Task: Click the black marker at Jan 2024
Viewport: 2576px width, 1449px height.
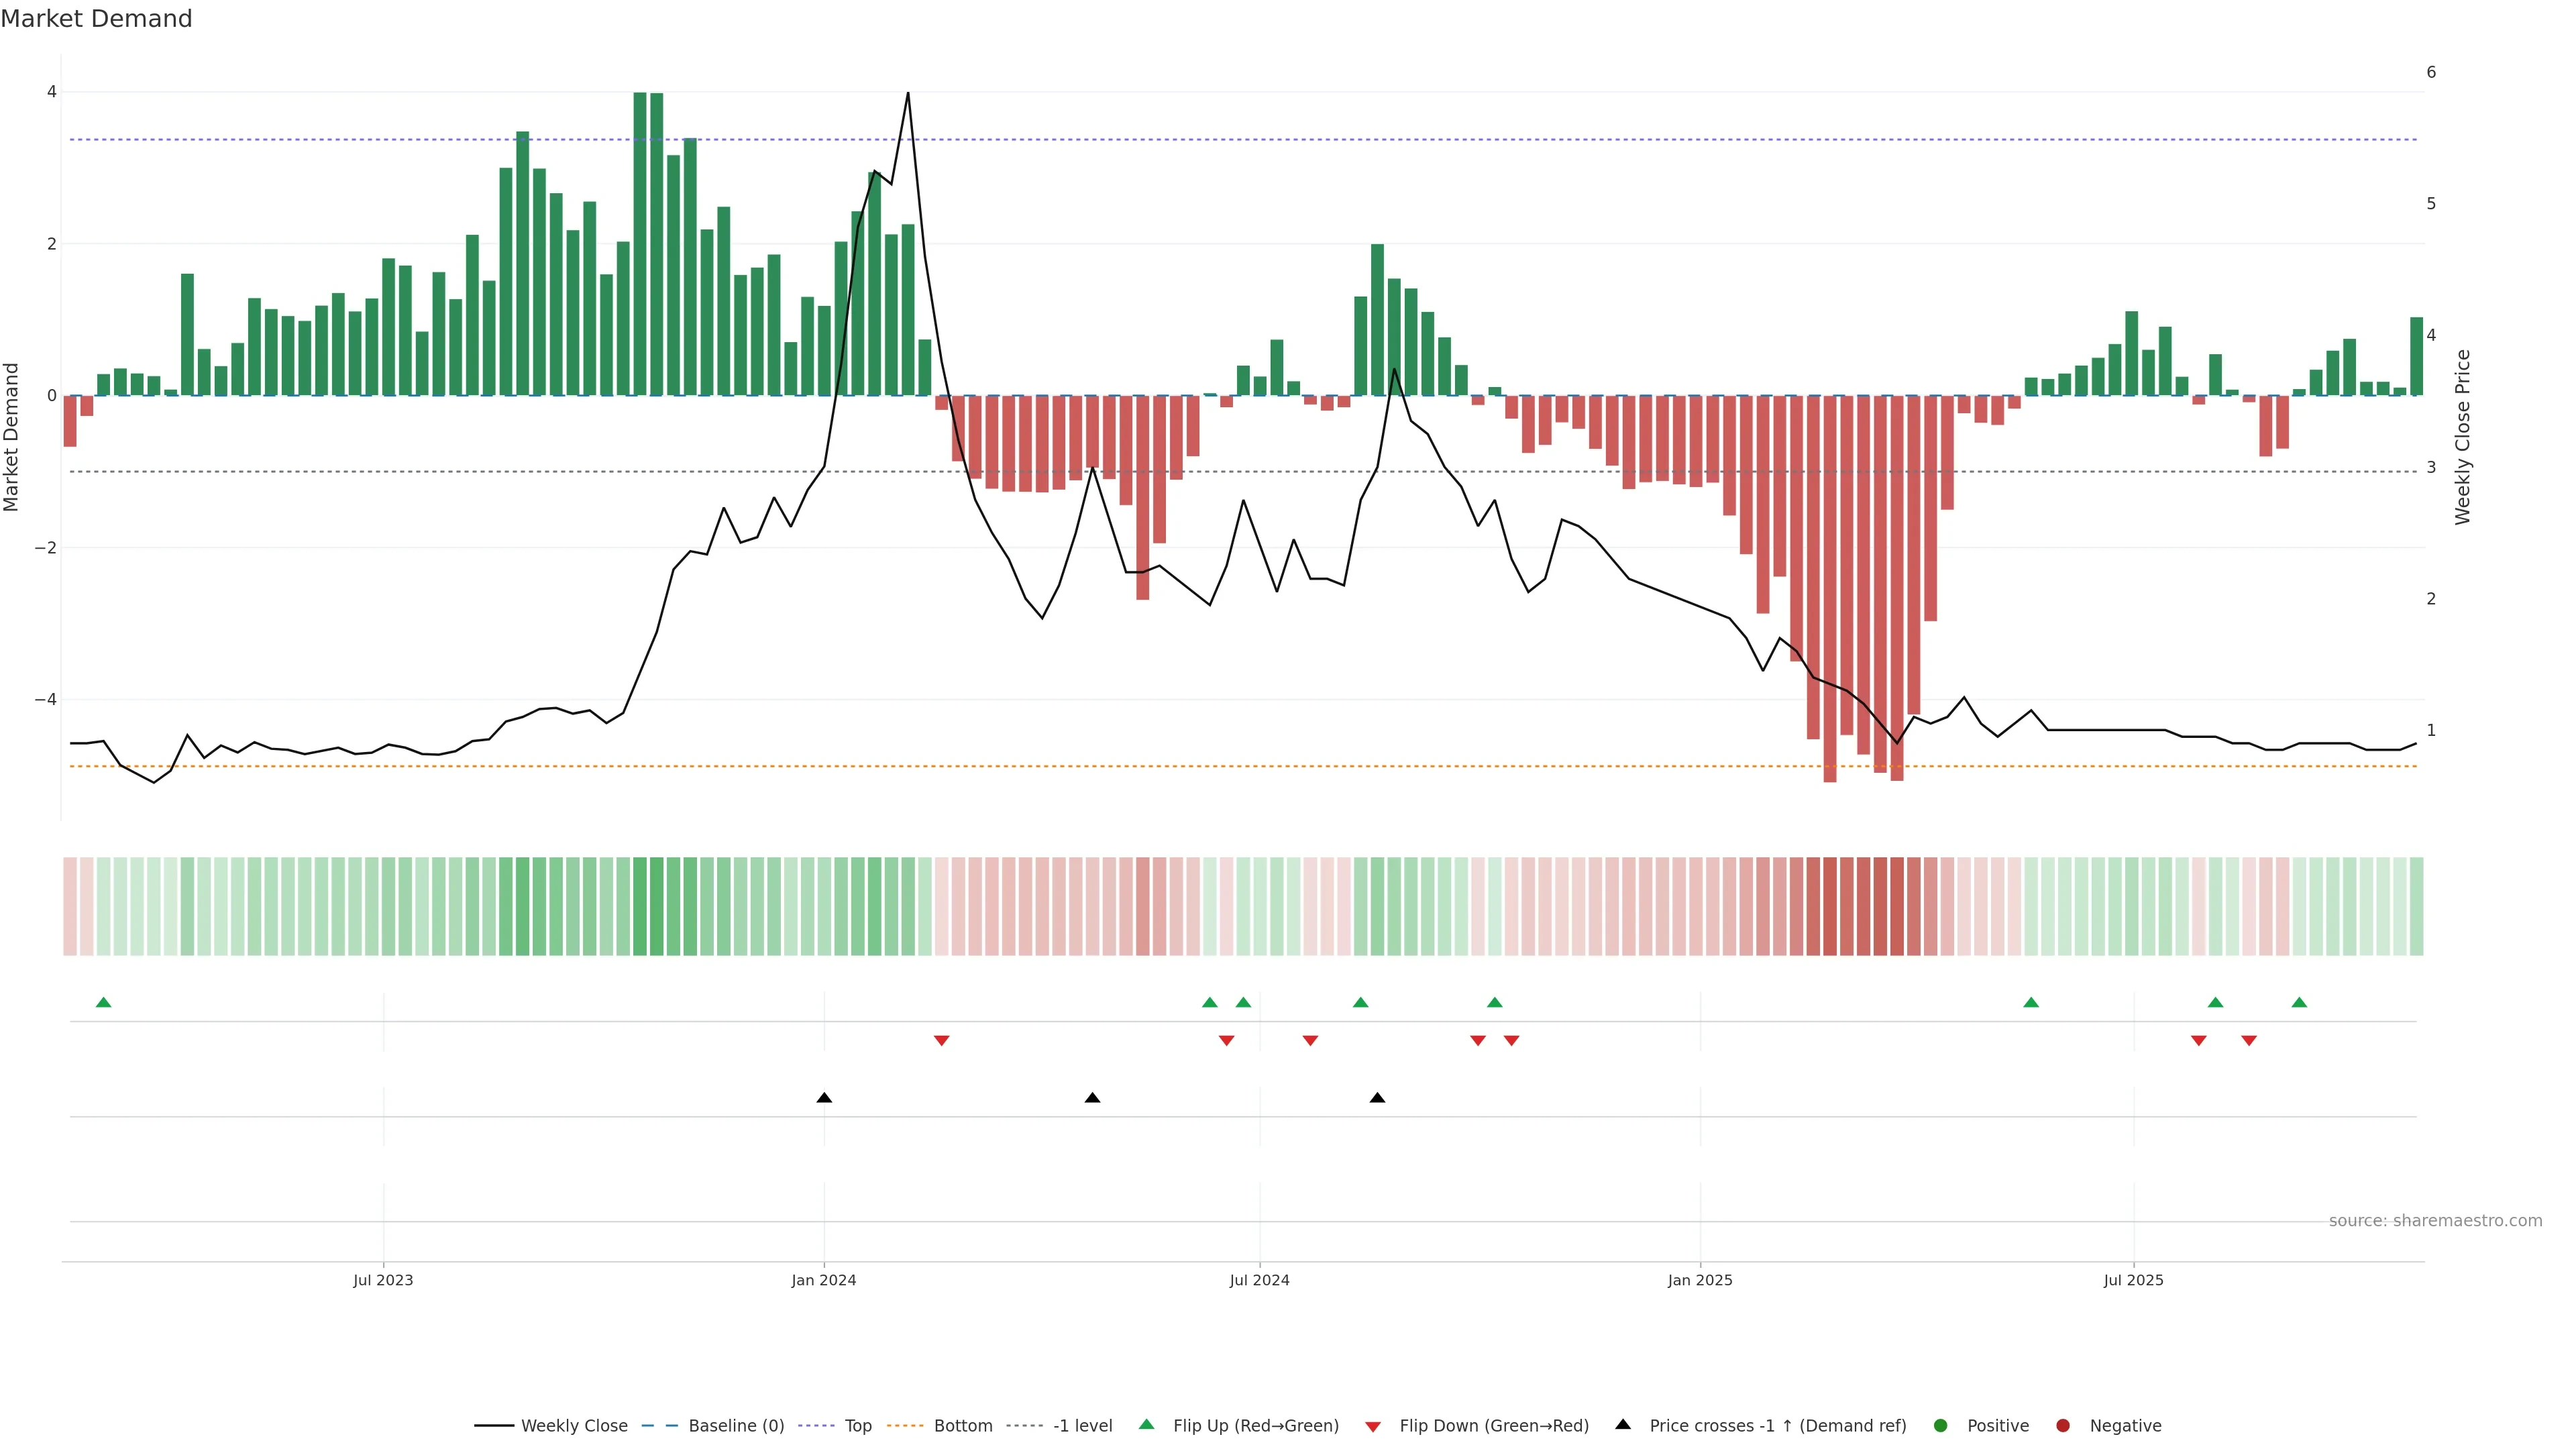Action: click(824, 1098)
